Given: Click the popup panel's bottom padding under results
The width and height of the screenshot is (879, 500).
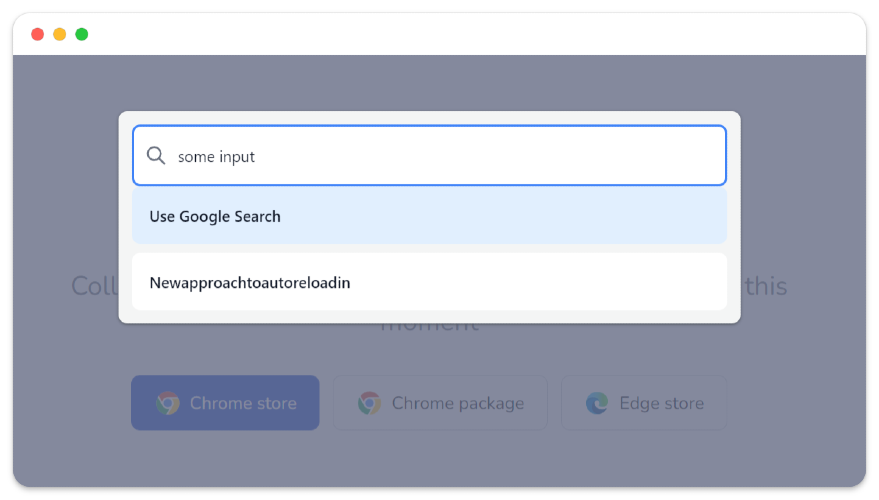Looking at the screenshot, I should pyautogui.click(x=429, y=316).
